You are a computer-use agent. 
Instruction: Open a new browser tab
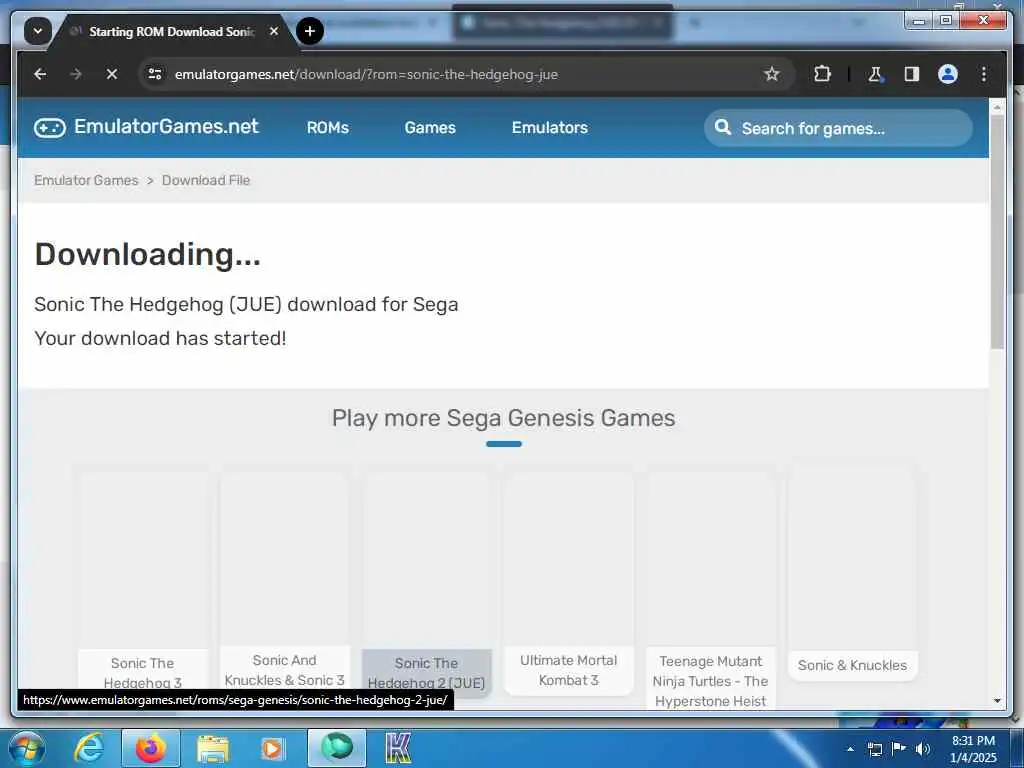(310, 31)
